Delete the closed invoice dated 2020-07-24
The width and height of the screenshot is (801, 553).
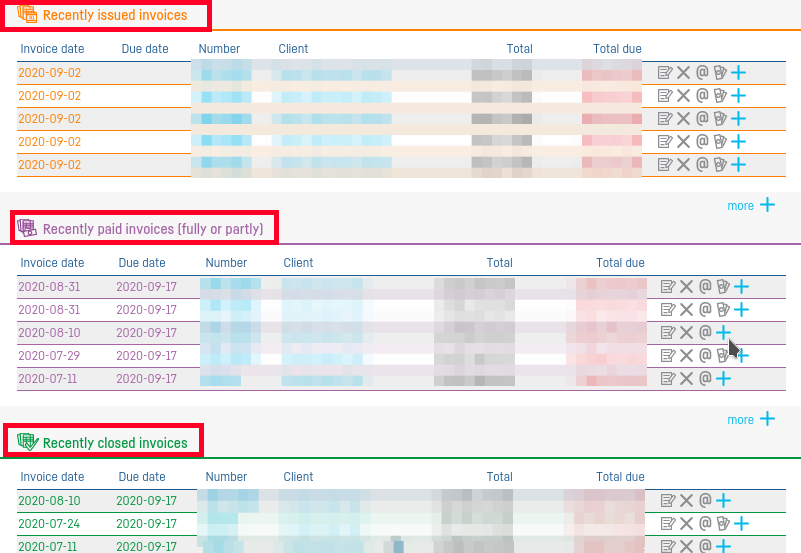[687, 524]
